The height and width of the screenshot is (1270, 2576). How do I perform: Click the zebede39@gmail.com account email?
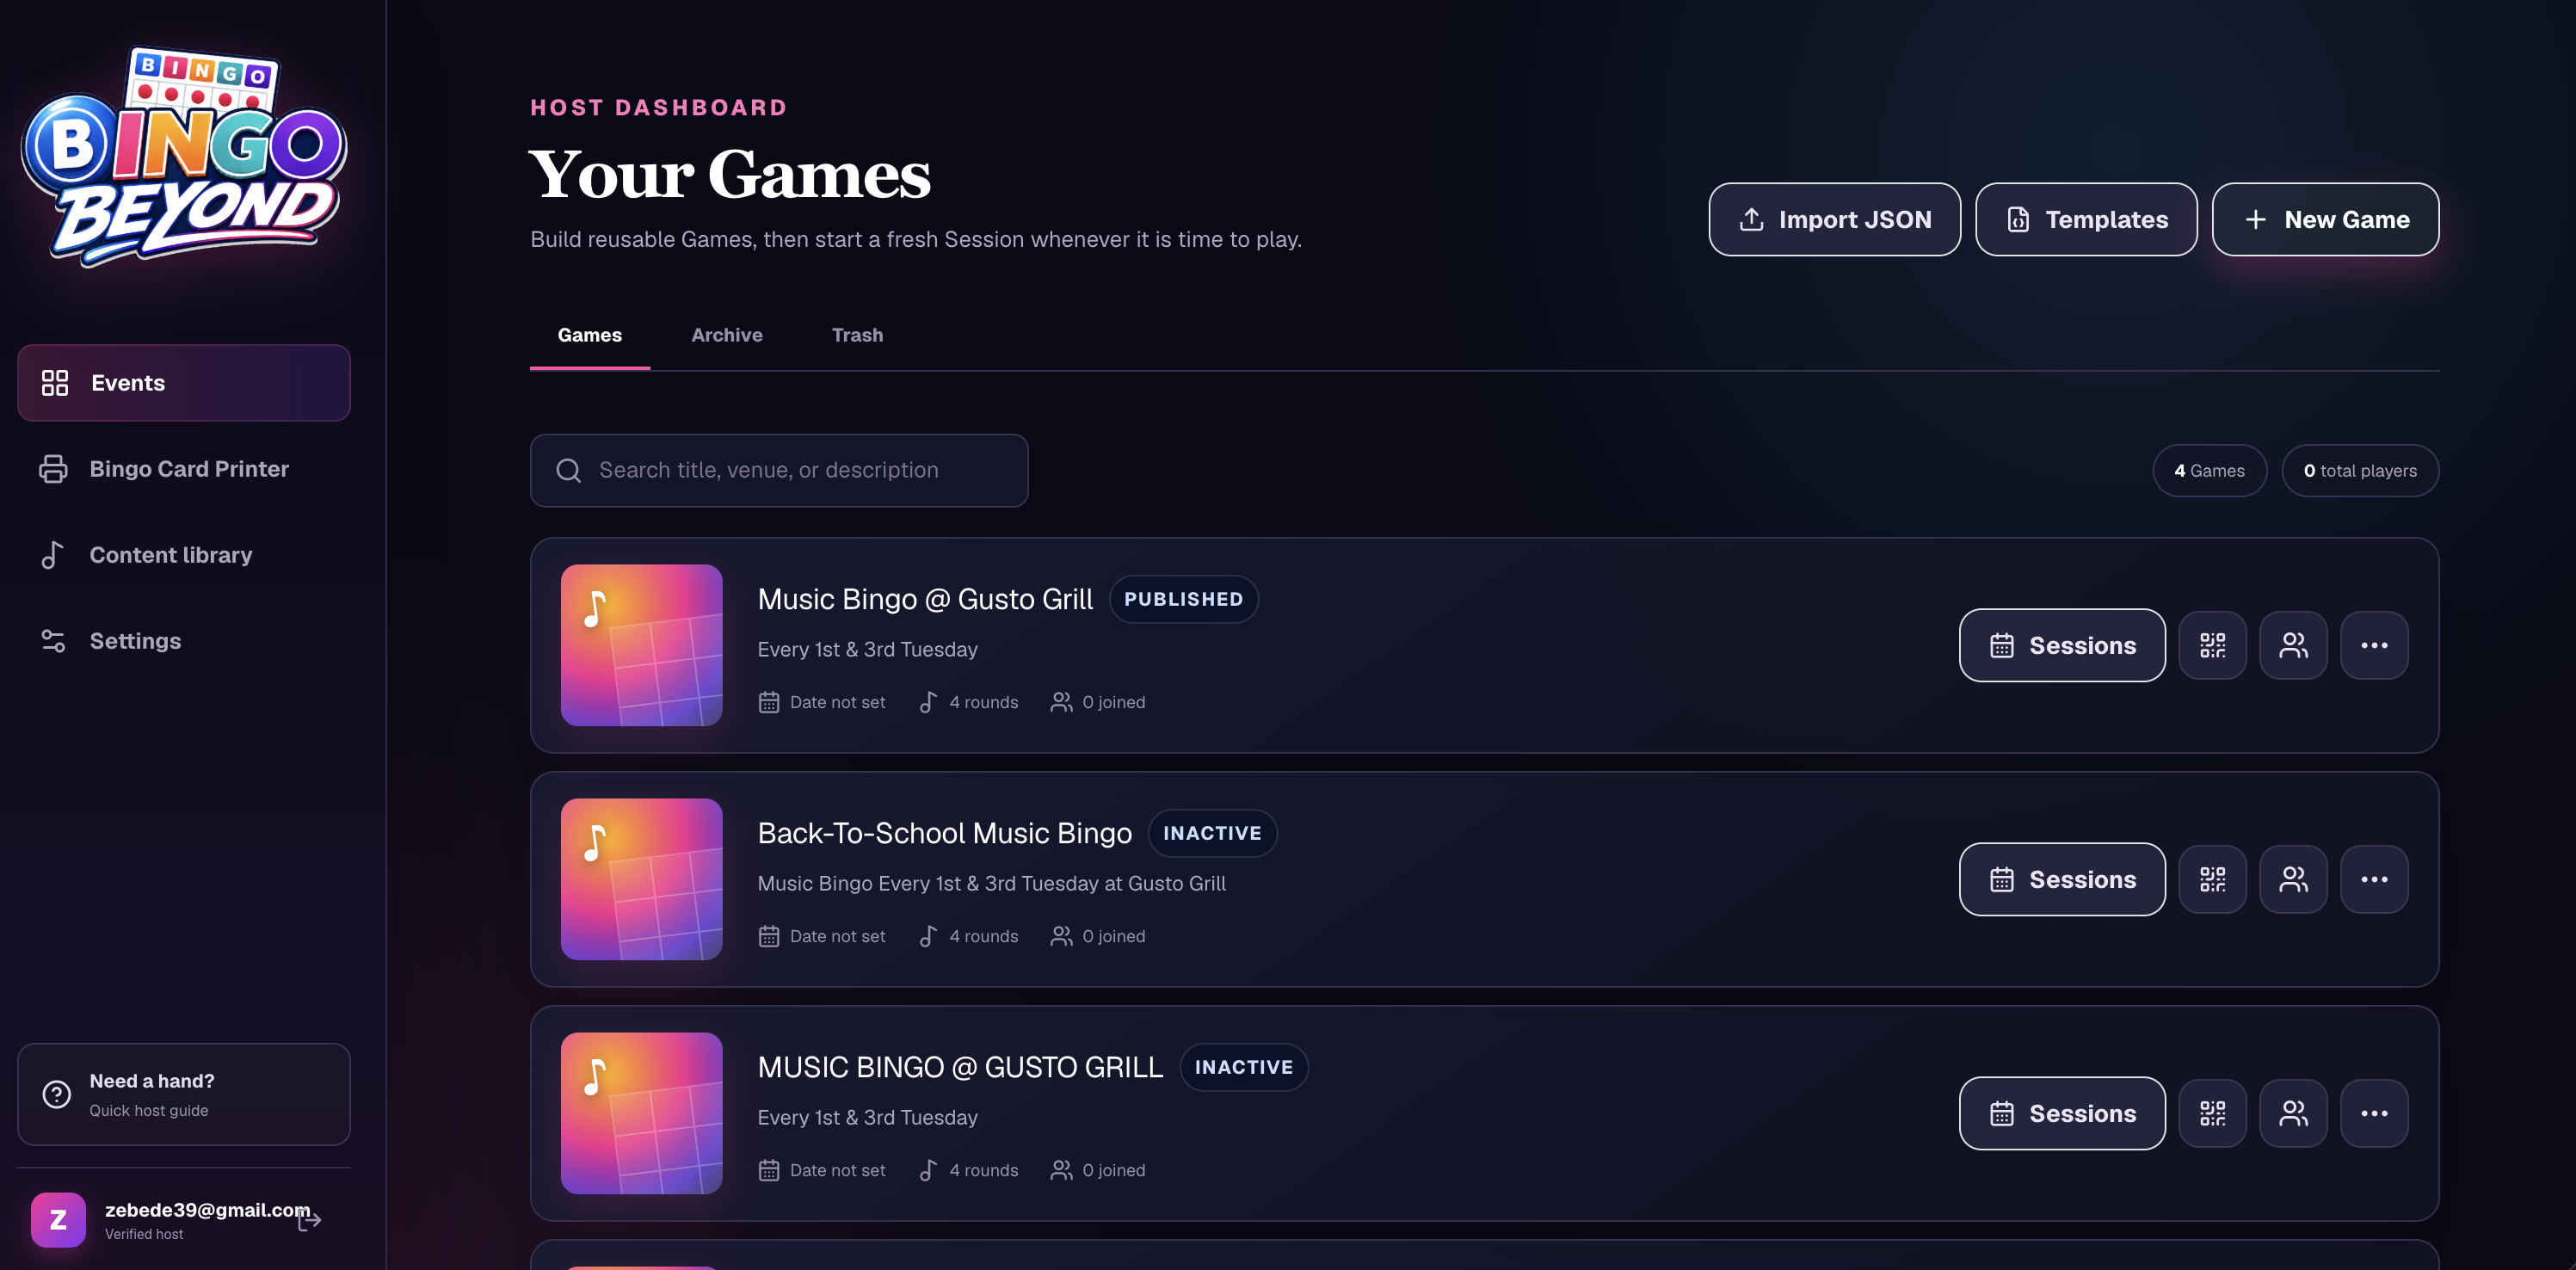pyautogui.click(x=207, y=1210)
